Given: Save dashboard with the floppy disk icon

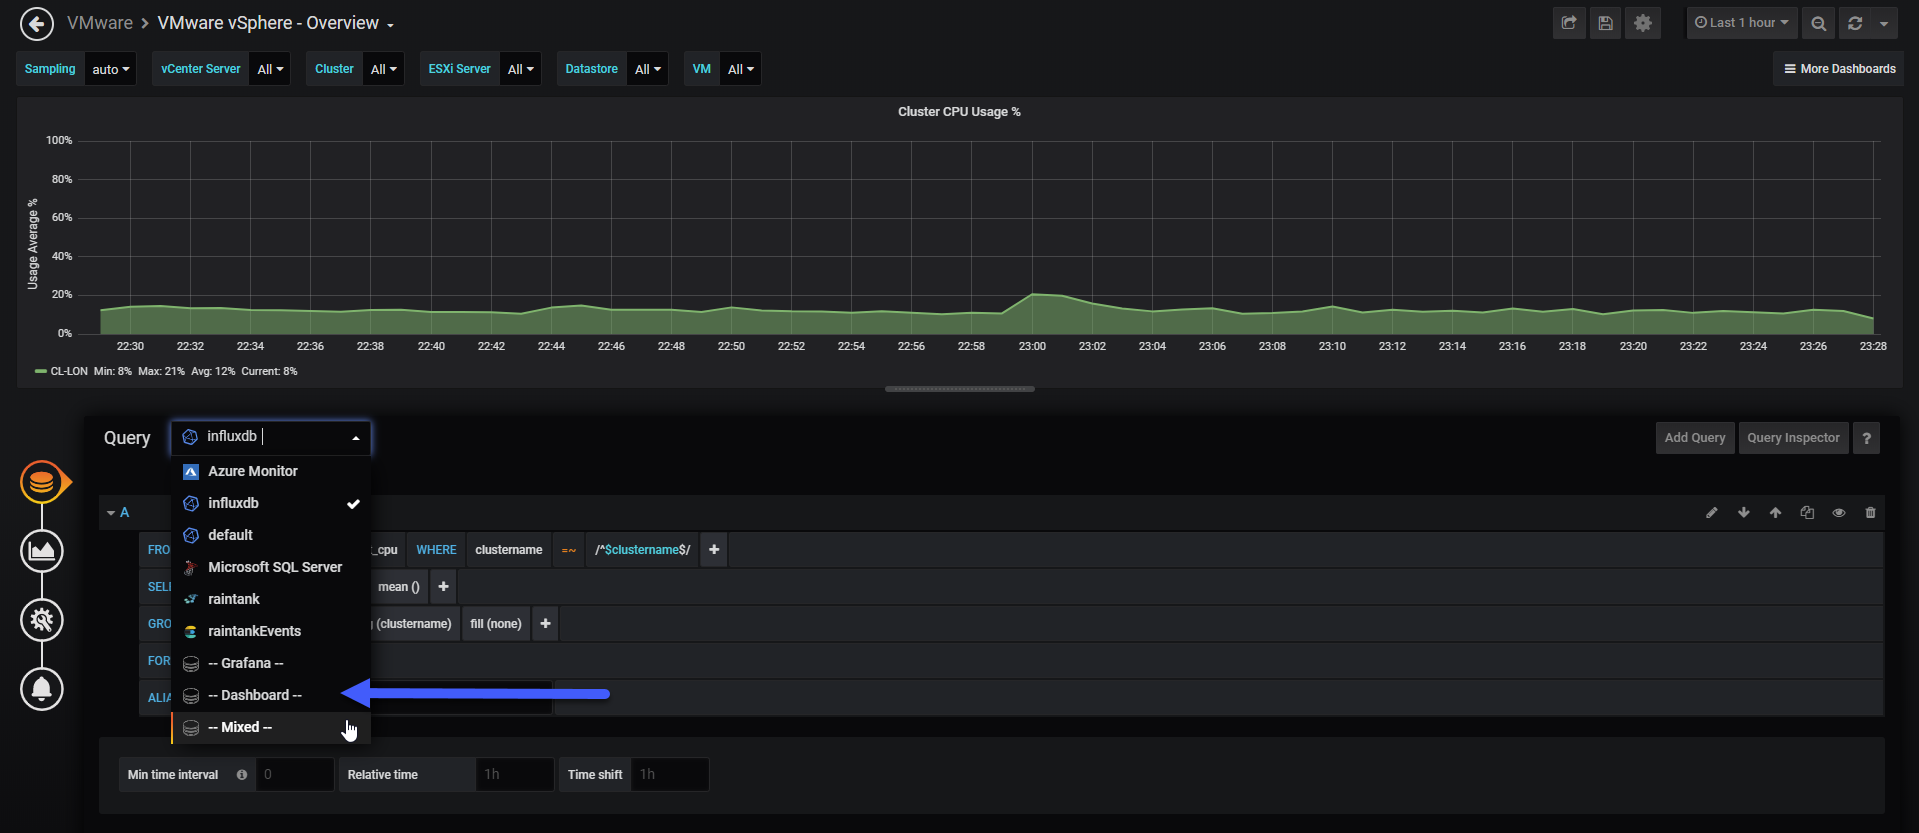Looking at the screenshot, I should click(x=1606, y=23).
